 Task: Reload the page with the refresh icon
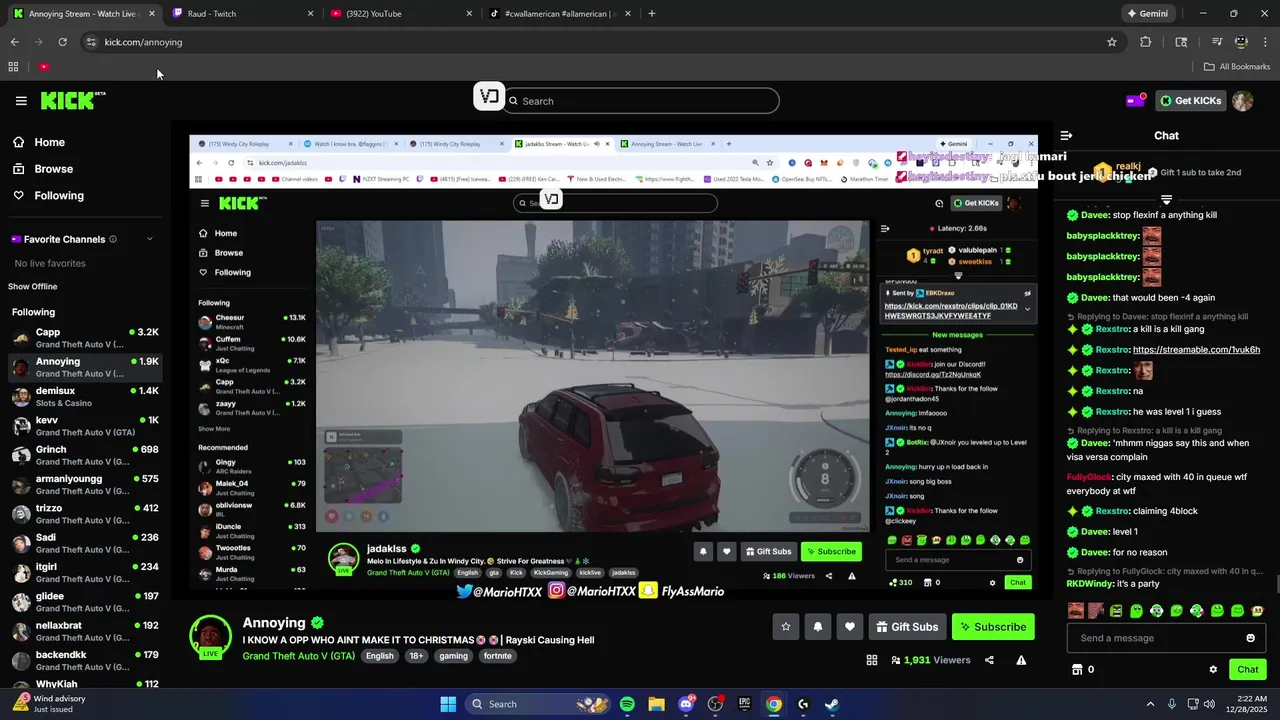point(63,42)
